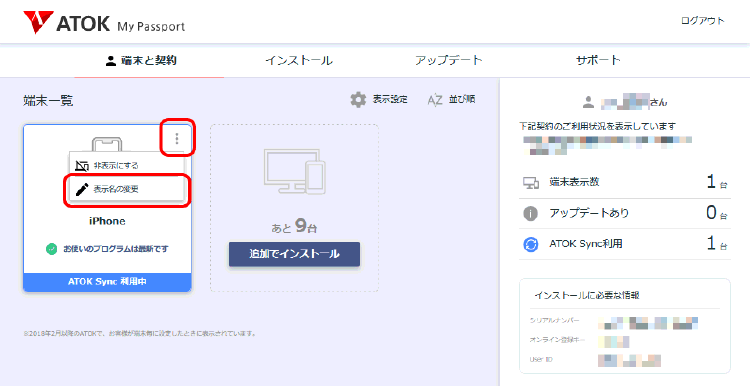The width and height of the screenshot is (750, 386).
Task: Click the 追加でインストール button
Action: pyautogui.click(x=294, y=254)
